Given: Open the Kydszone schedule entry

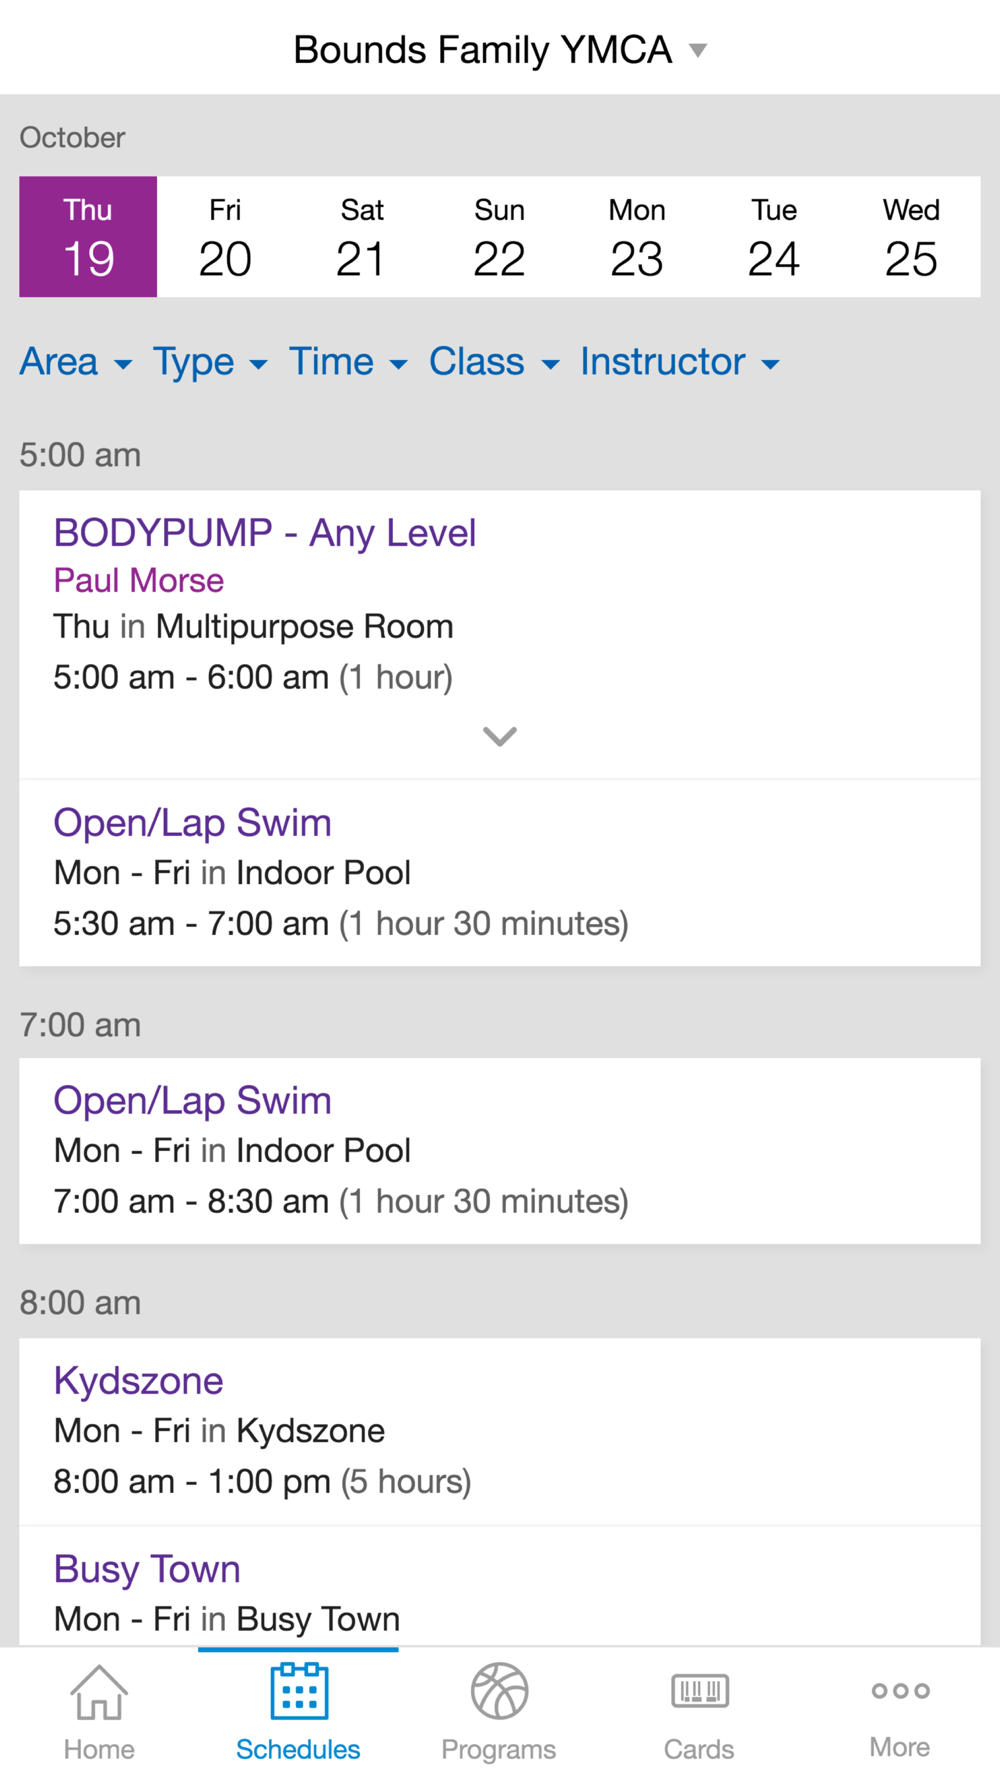Looking at the screenshot, I should tap(500, 1431).
